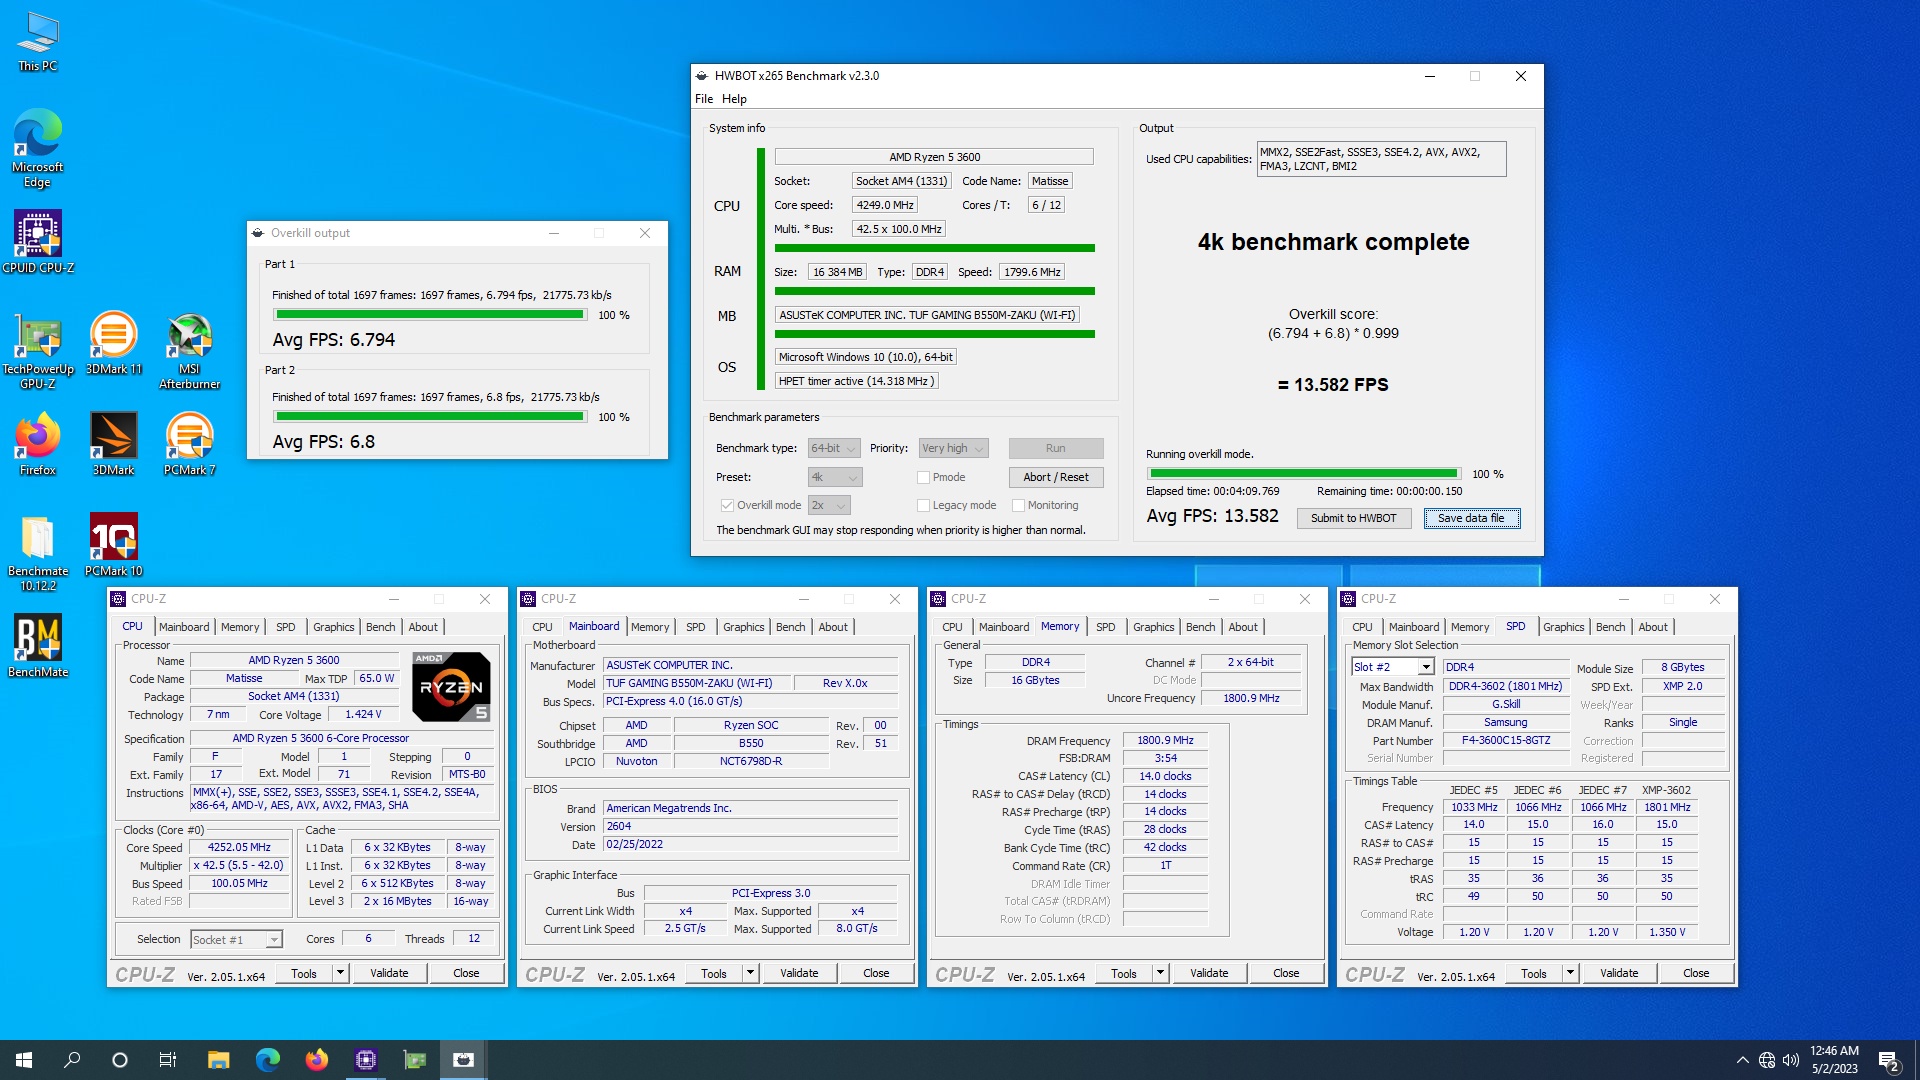Open the Preset 4k dropdown
This screenshot has height=1080, width=1920.
click(x=835, y=478)
